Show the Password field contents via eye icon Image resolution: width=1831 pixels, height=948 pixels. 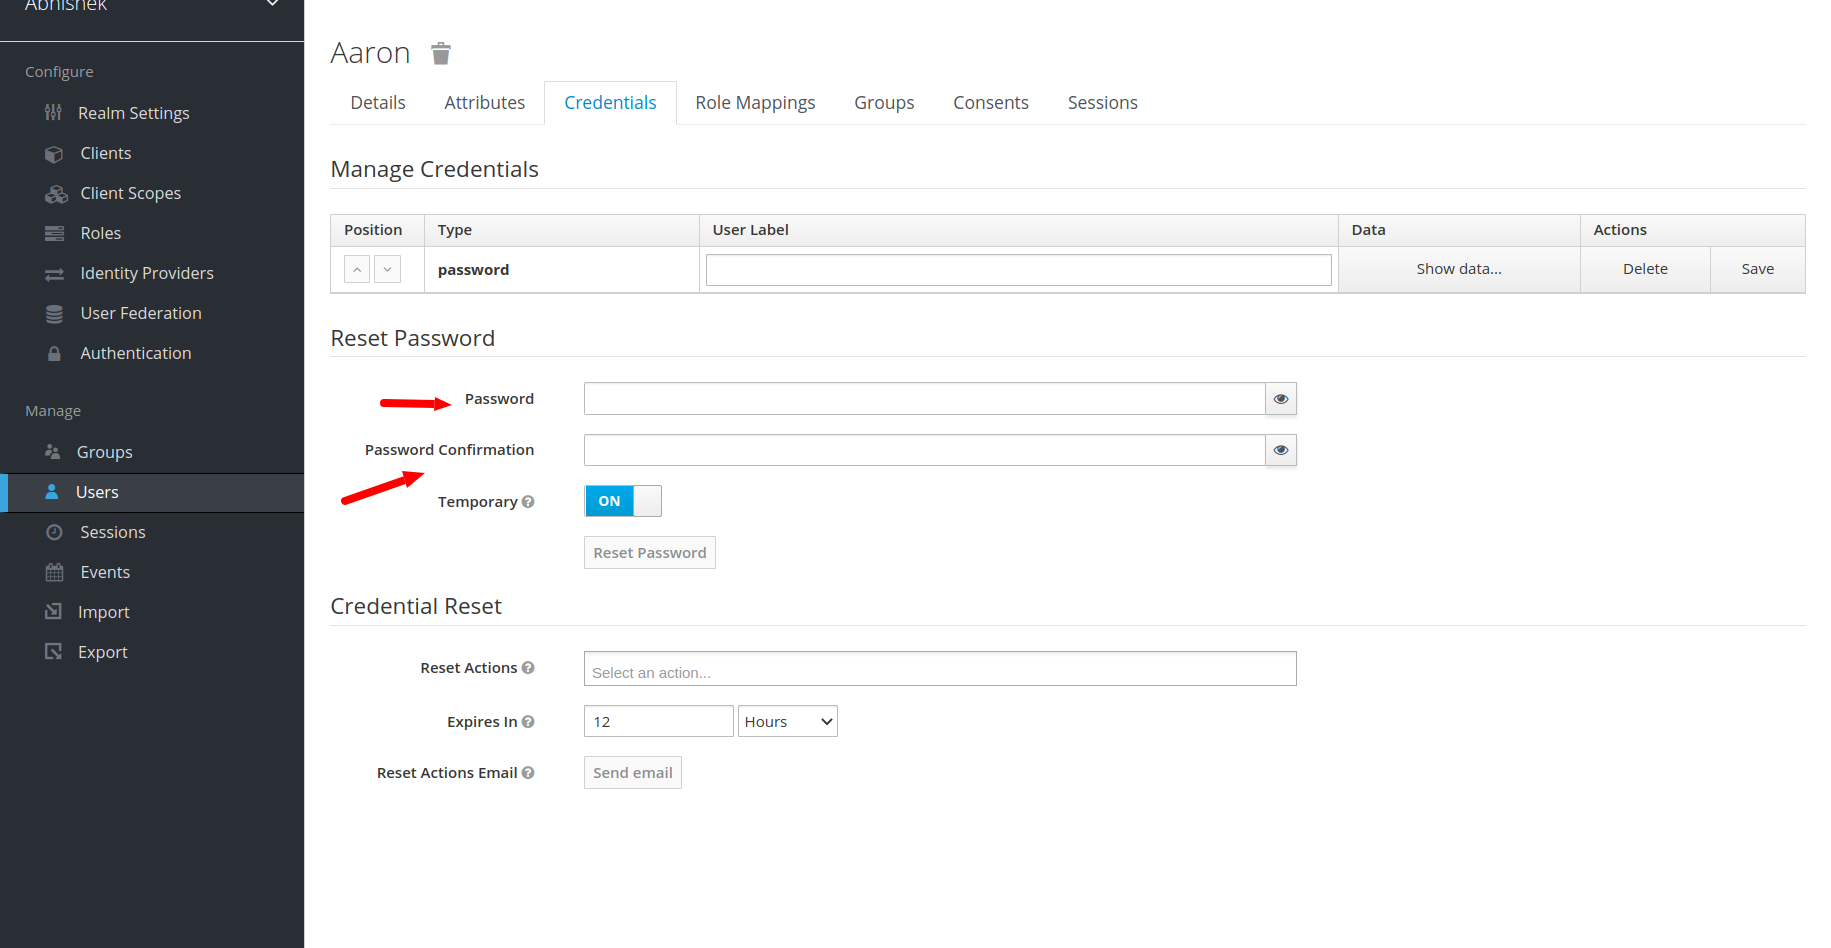[1280, 399]
